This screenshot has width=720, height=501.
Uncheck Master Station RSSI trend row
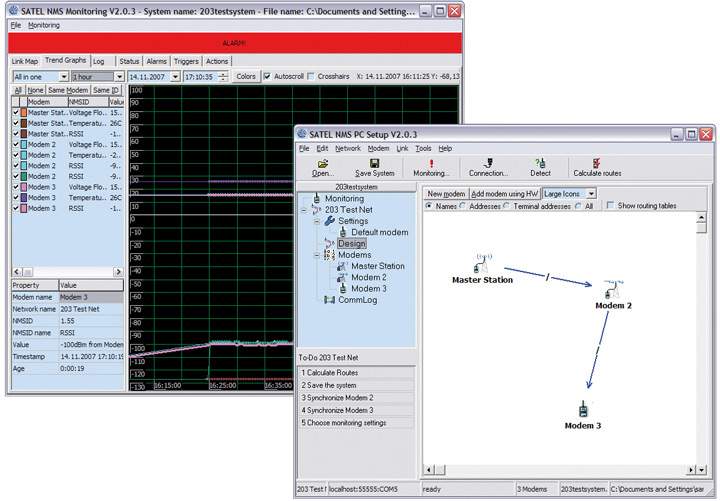[16, 134]
